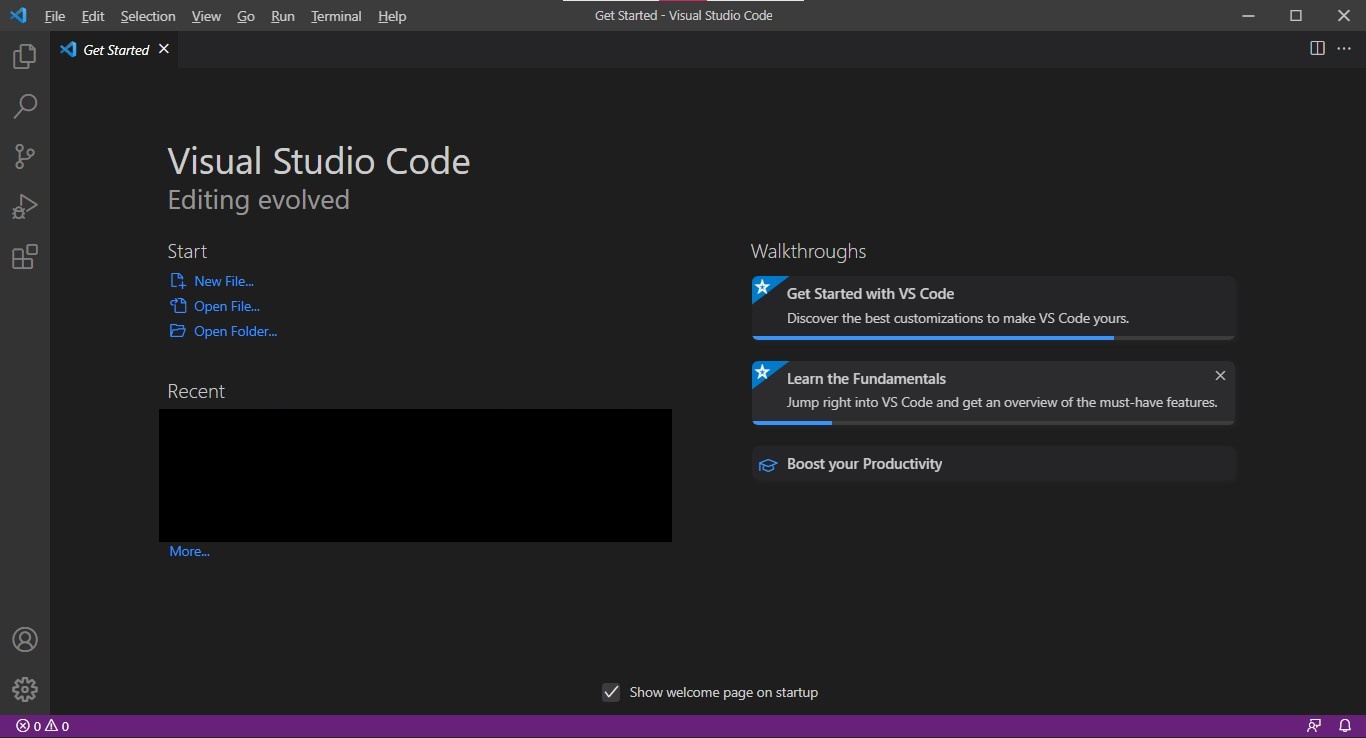Dismiss the Learn the Fundamentals walkthrough

tap(1220, 376)
